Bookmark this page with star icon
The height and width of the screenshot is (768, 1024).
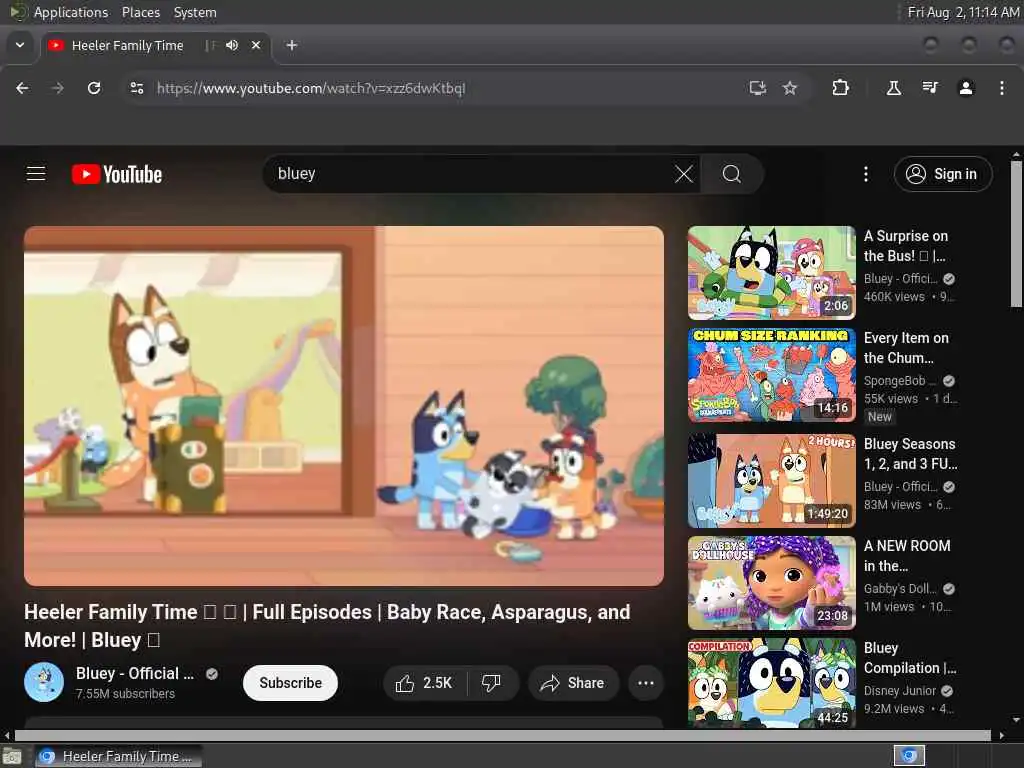[x=790, y=88]
